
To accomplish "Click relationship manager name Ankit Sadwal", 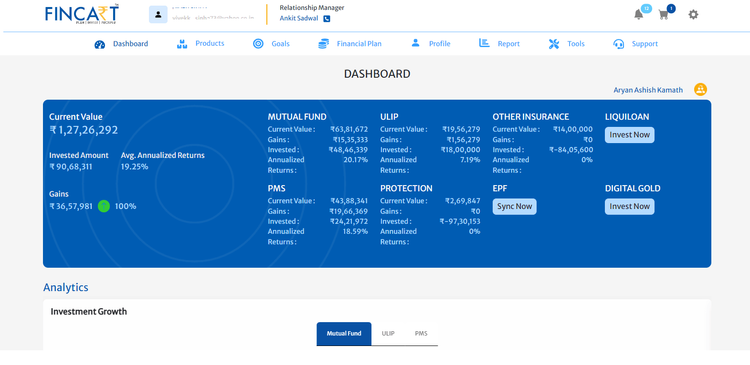I will (x=299, y=19).
